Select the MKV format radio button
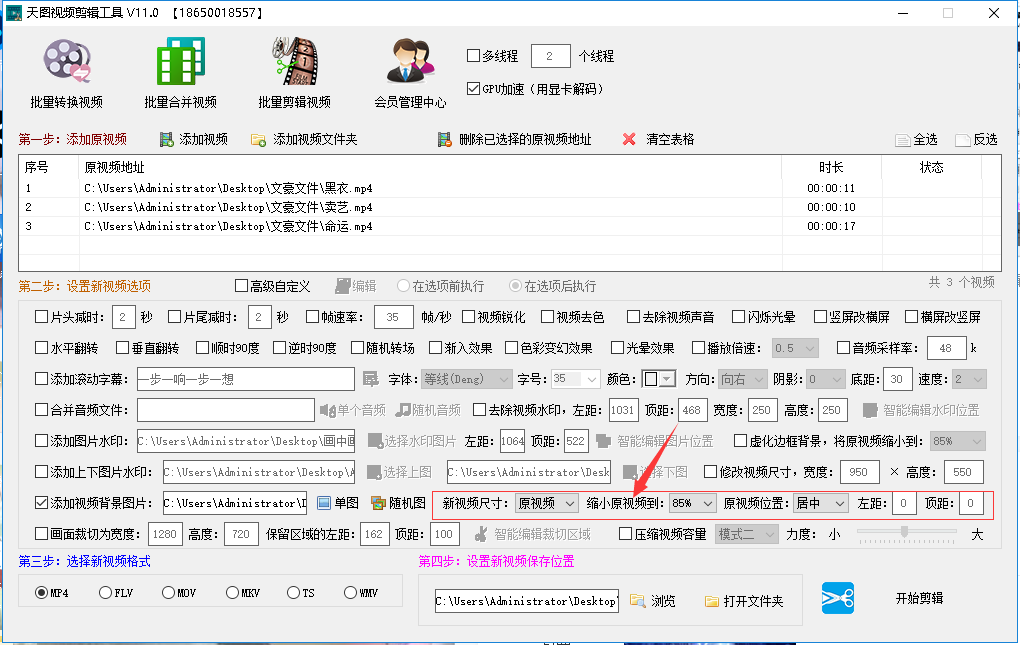The image size is (1020, 645). click(232, 592)
